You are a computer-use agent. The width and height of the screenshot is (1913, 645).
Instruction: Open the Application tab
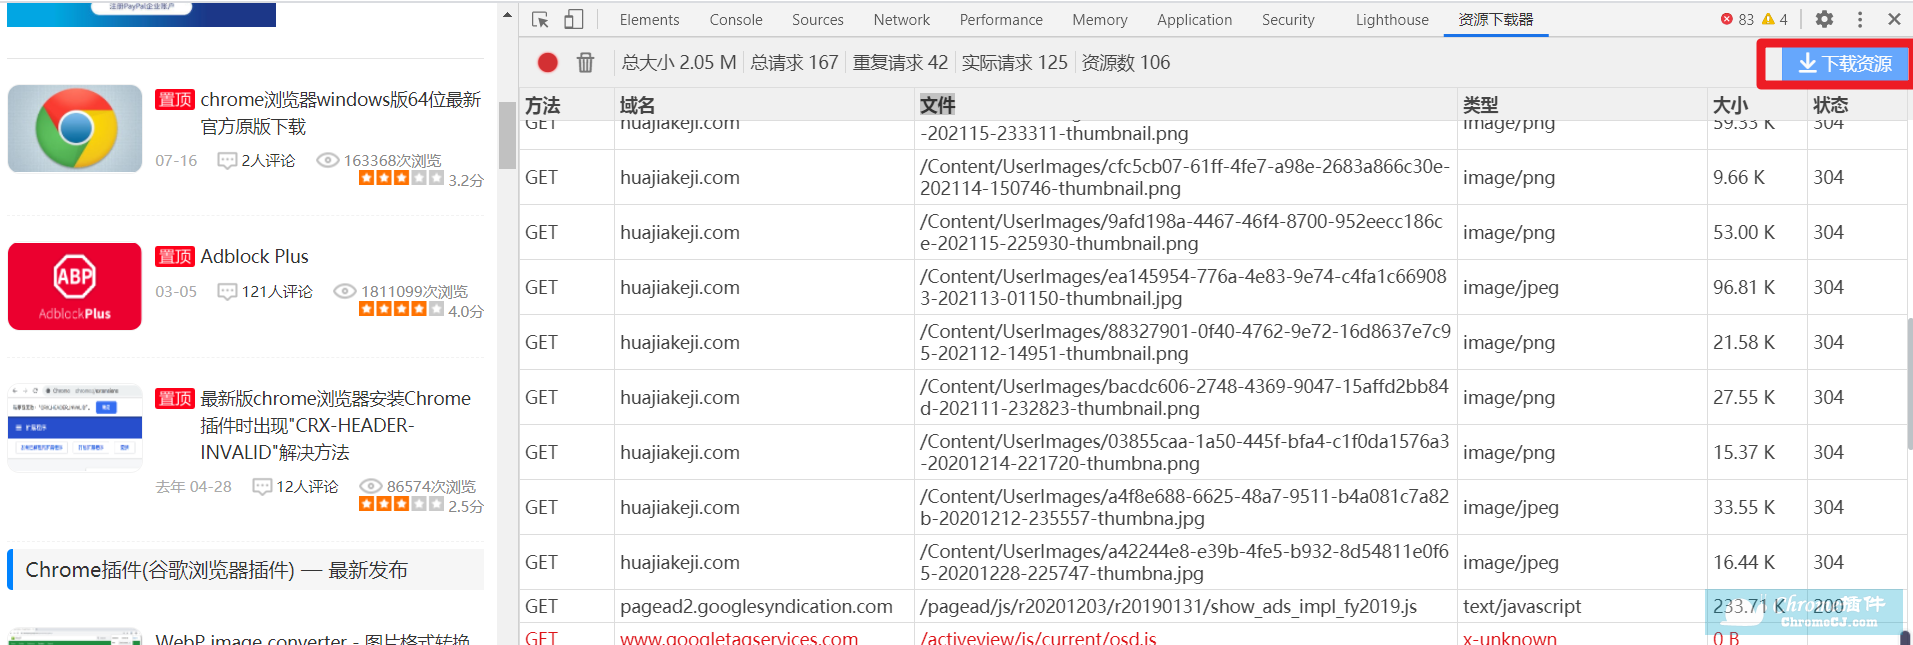click(1194, 19)
